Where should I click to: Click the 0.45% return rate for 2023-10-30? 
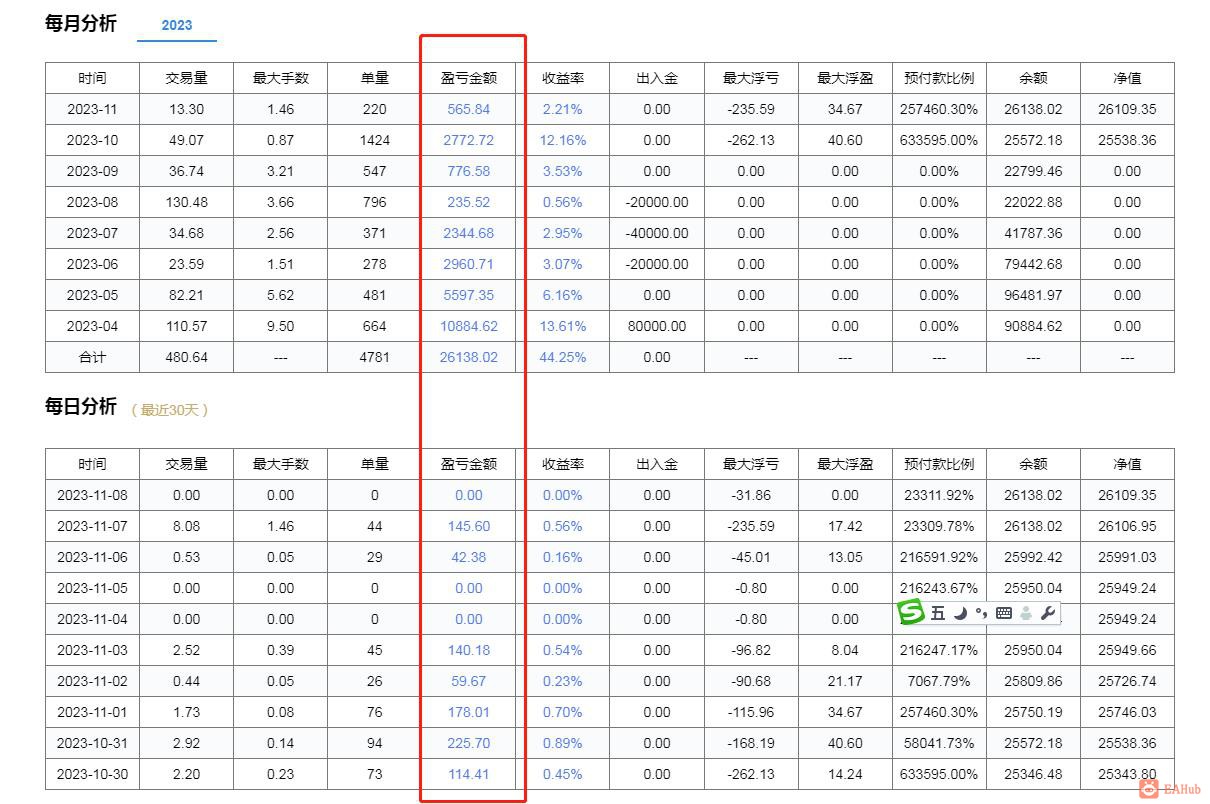pos(563,774)
